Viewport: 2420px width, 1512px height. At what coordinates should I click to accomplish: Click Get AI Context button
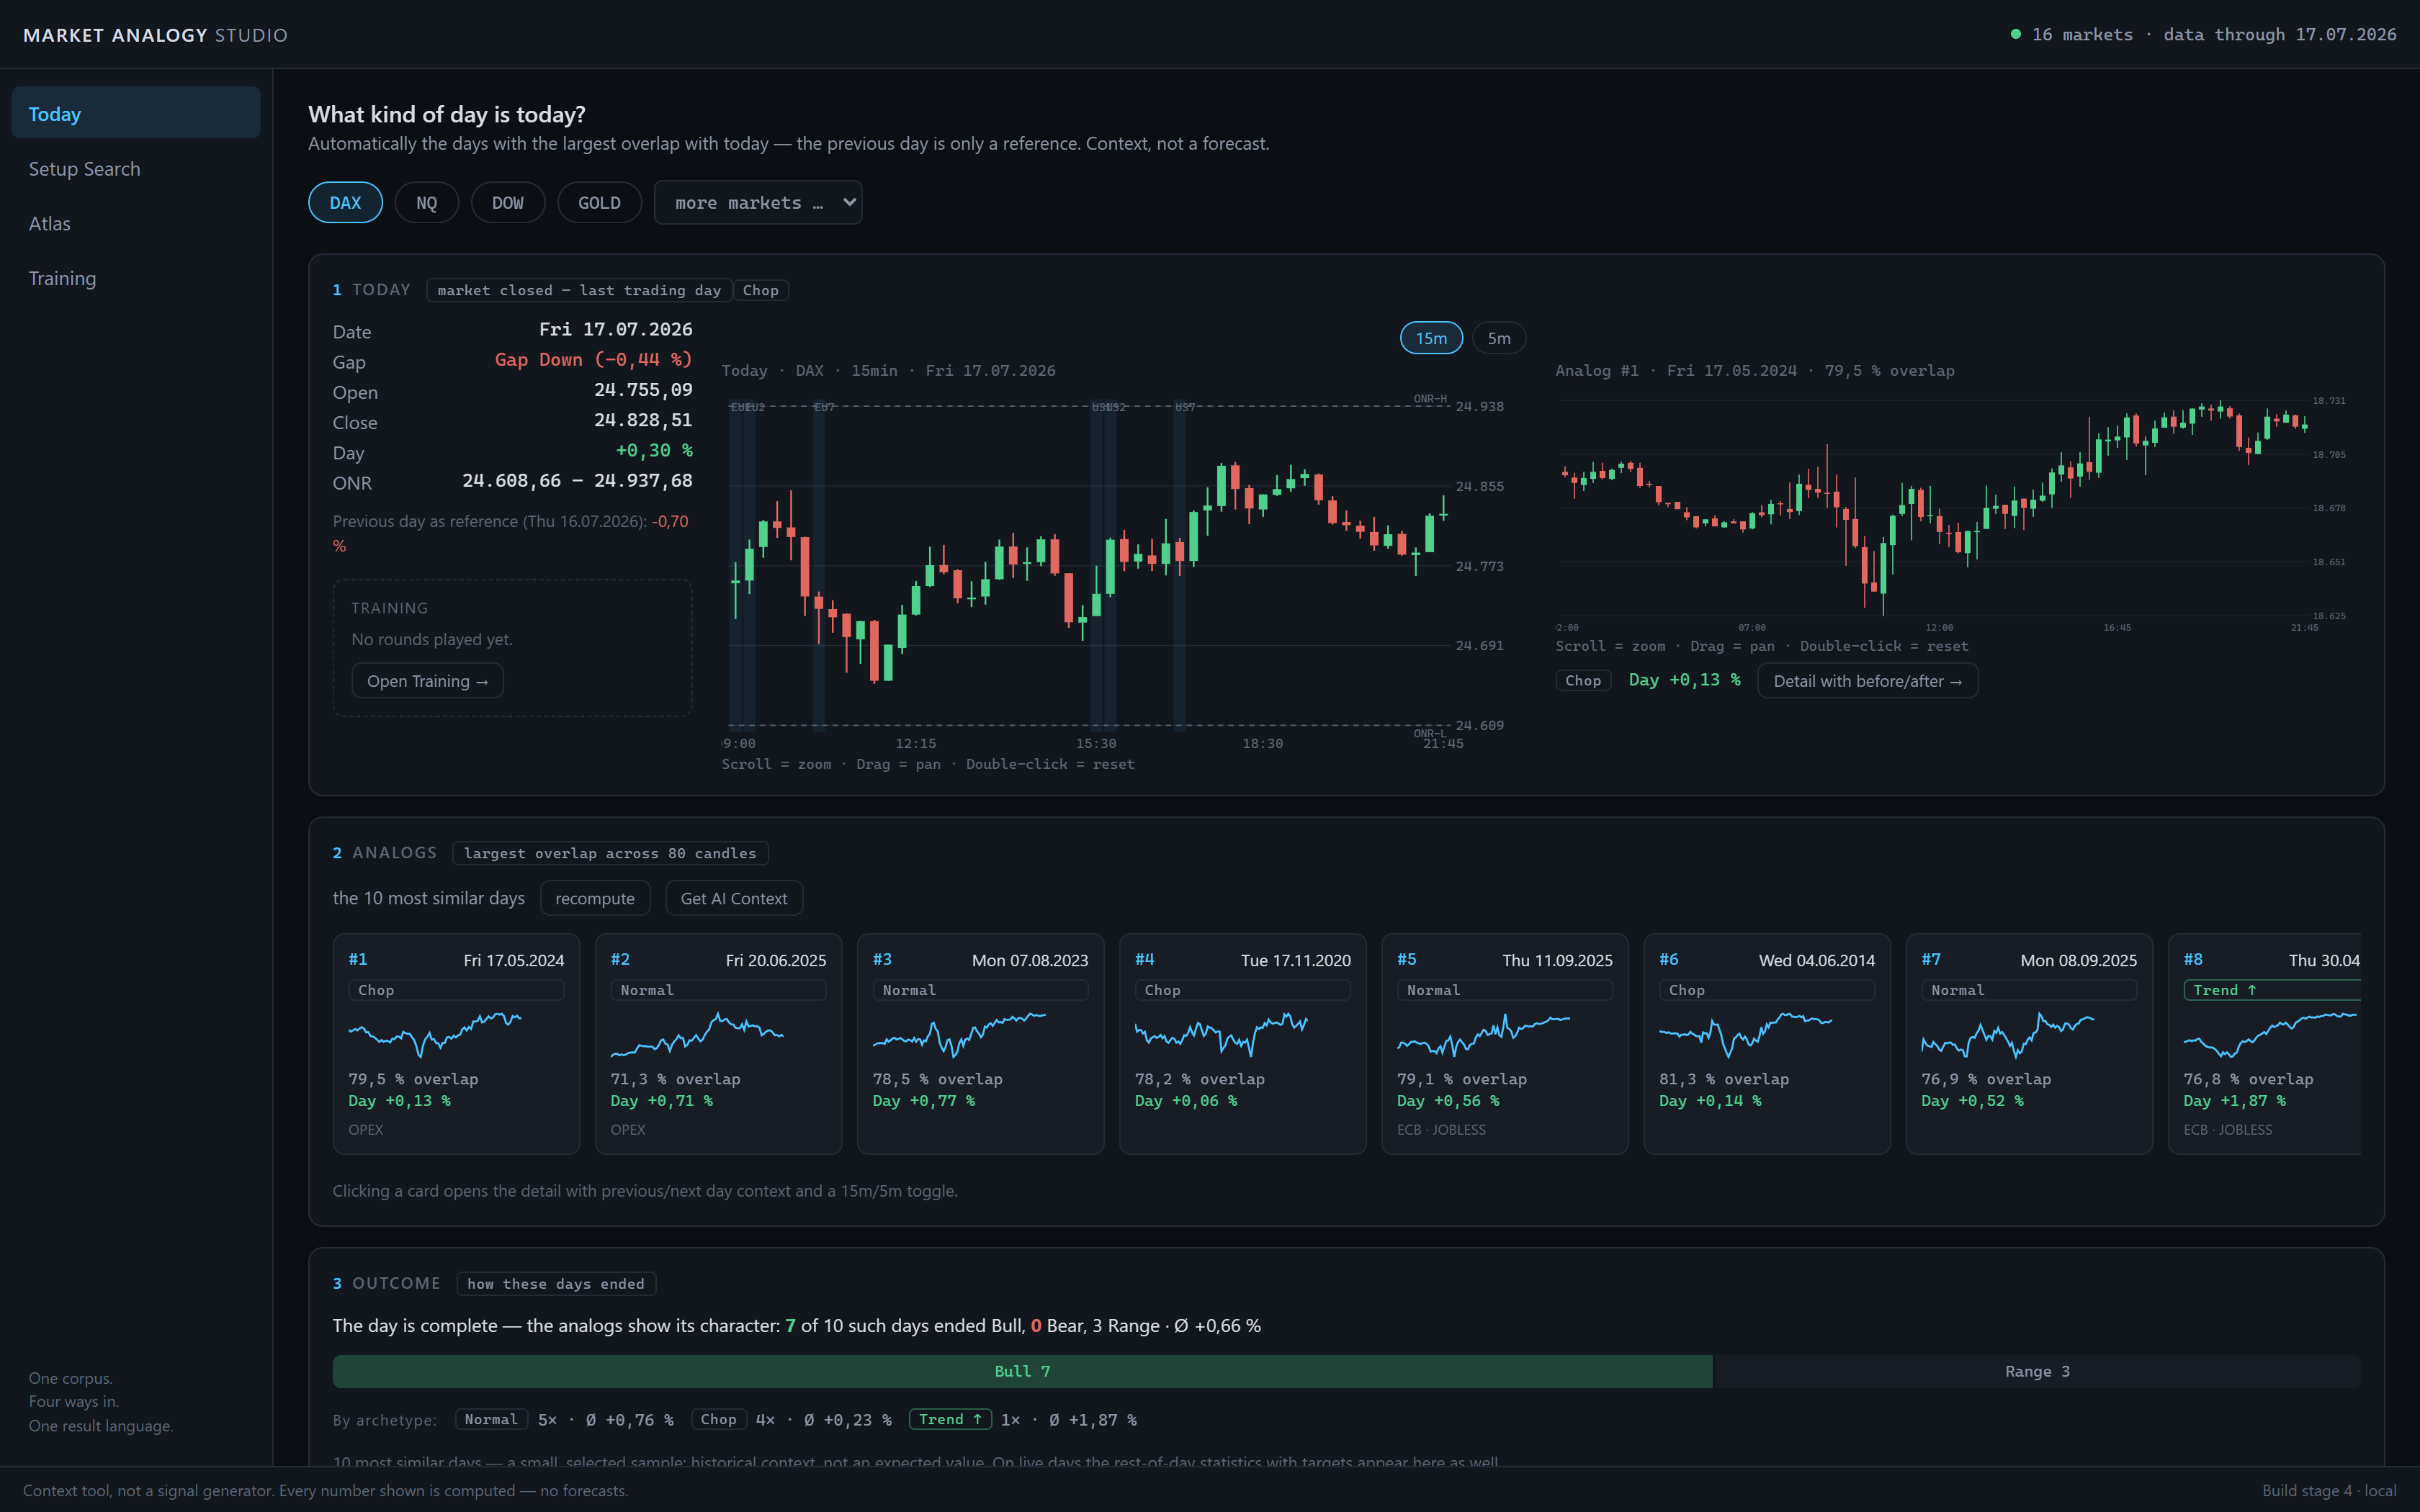[x=734, y=898]
